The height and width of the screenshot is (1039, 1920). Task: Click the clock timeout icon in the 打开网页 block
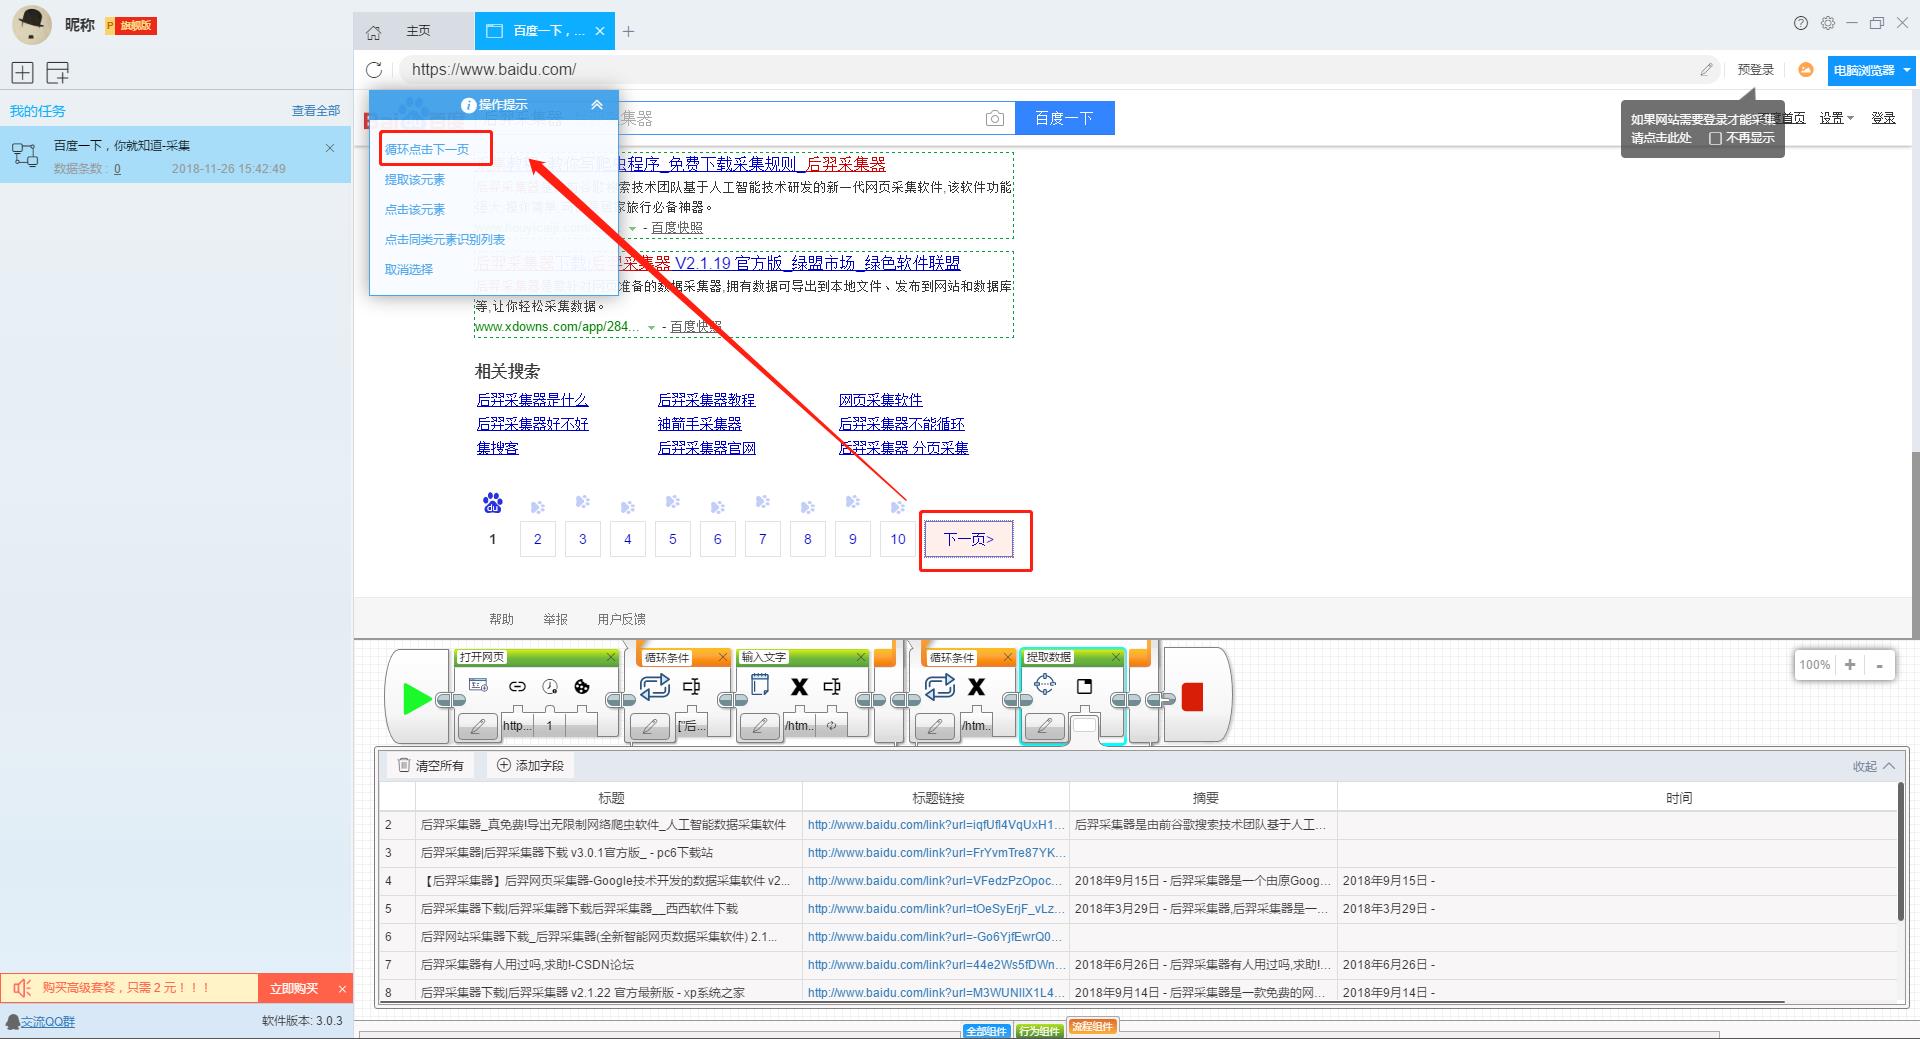pyautogui.click(x=550, y=686)
